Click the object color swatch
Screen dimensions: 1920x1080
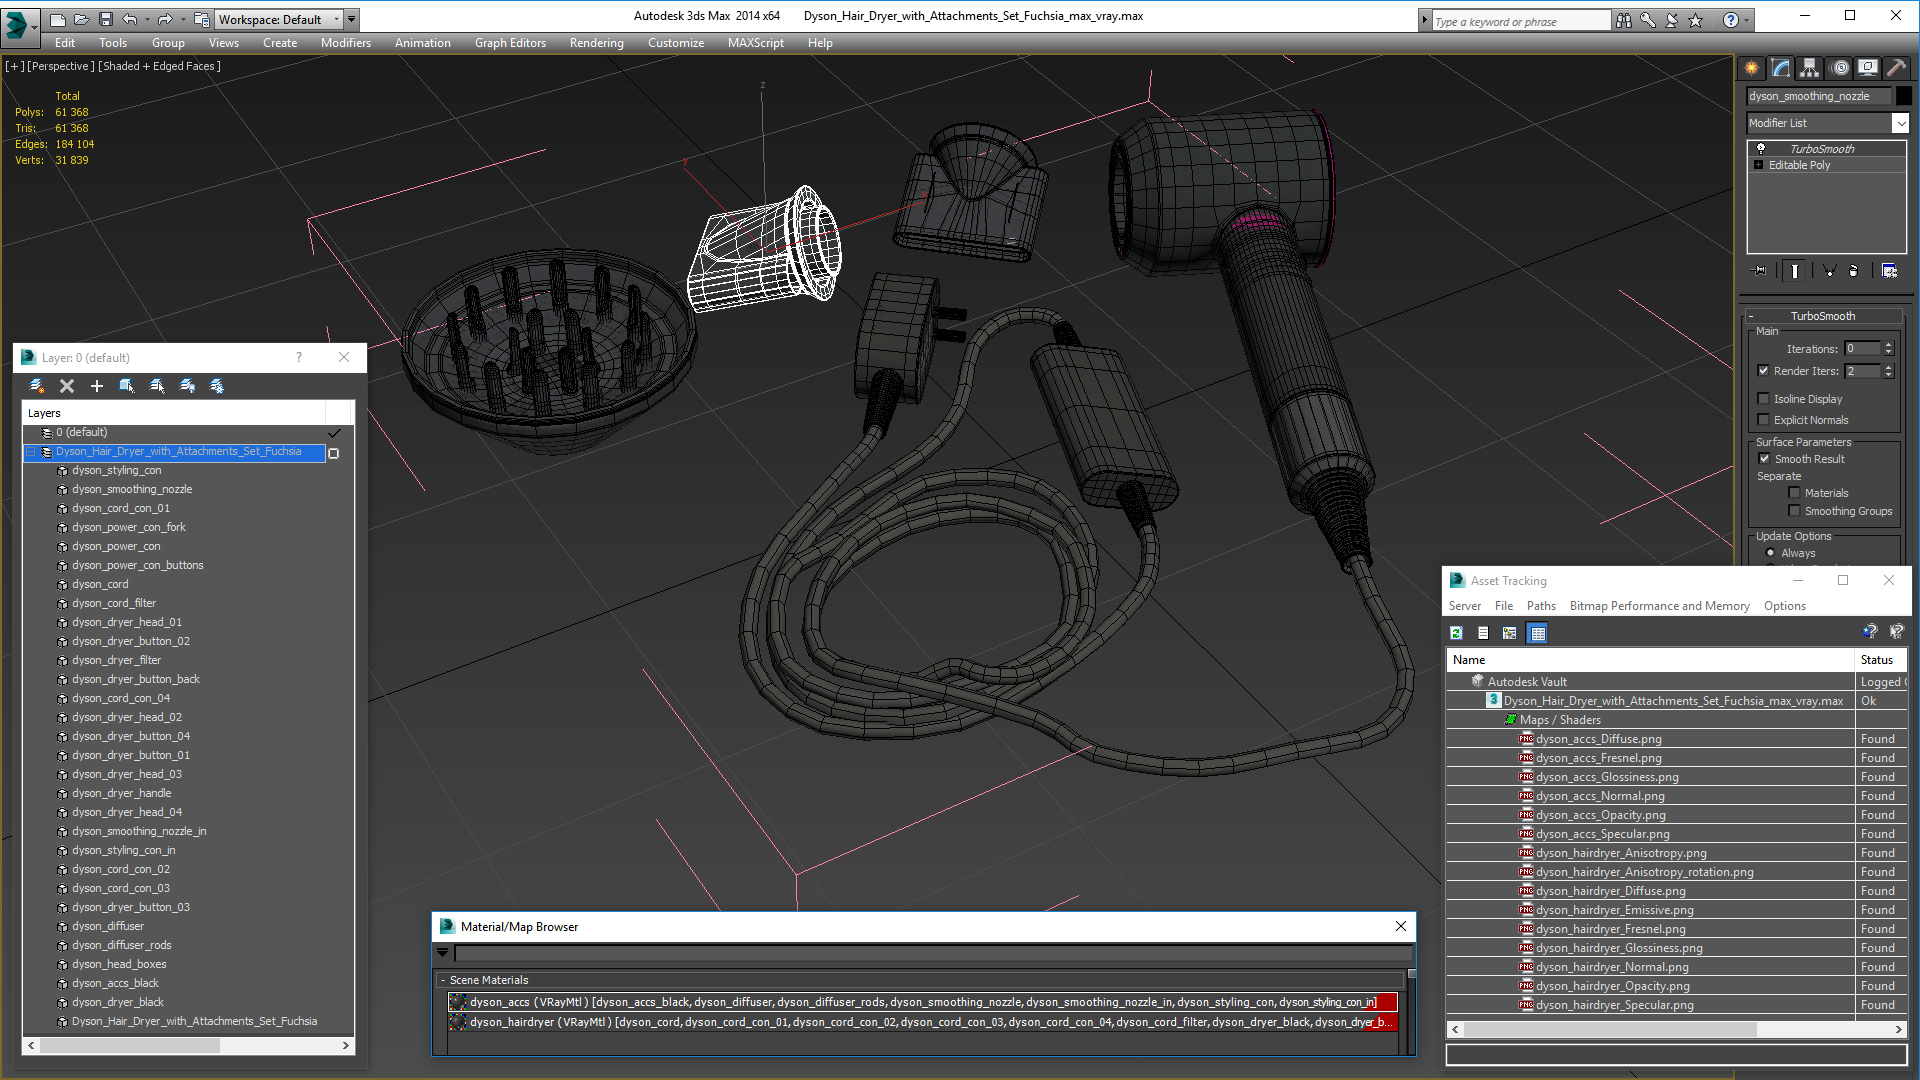pyautogui.click(x=1904, y=96)
